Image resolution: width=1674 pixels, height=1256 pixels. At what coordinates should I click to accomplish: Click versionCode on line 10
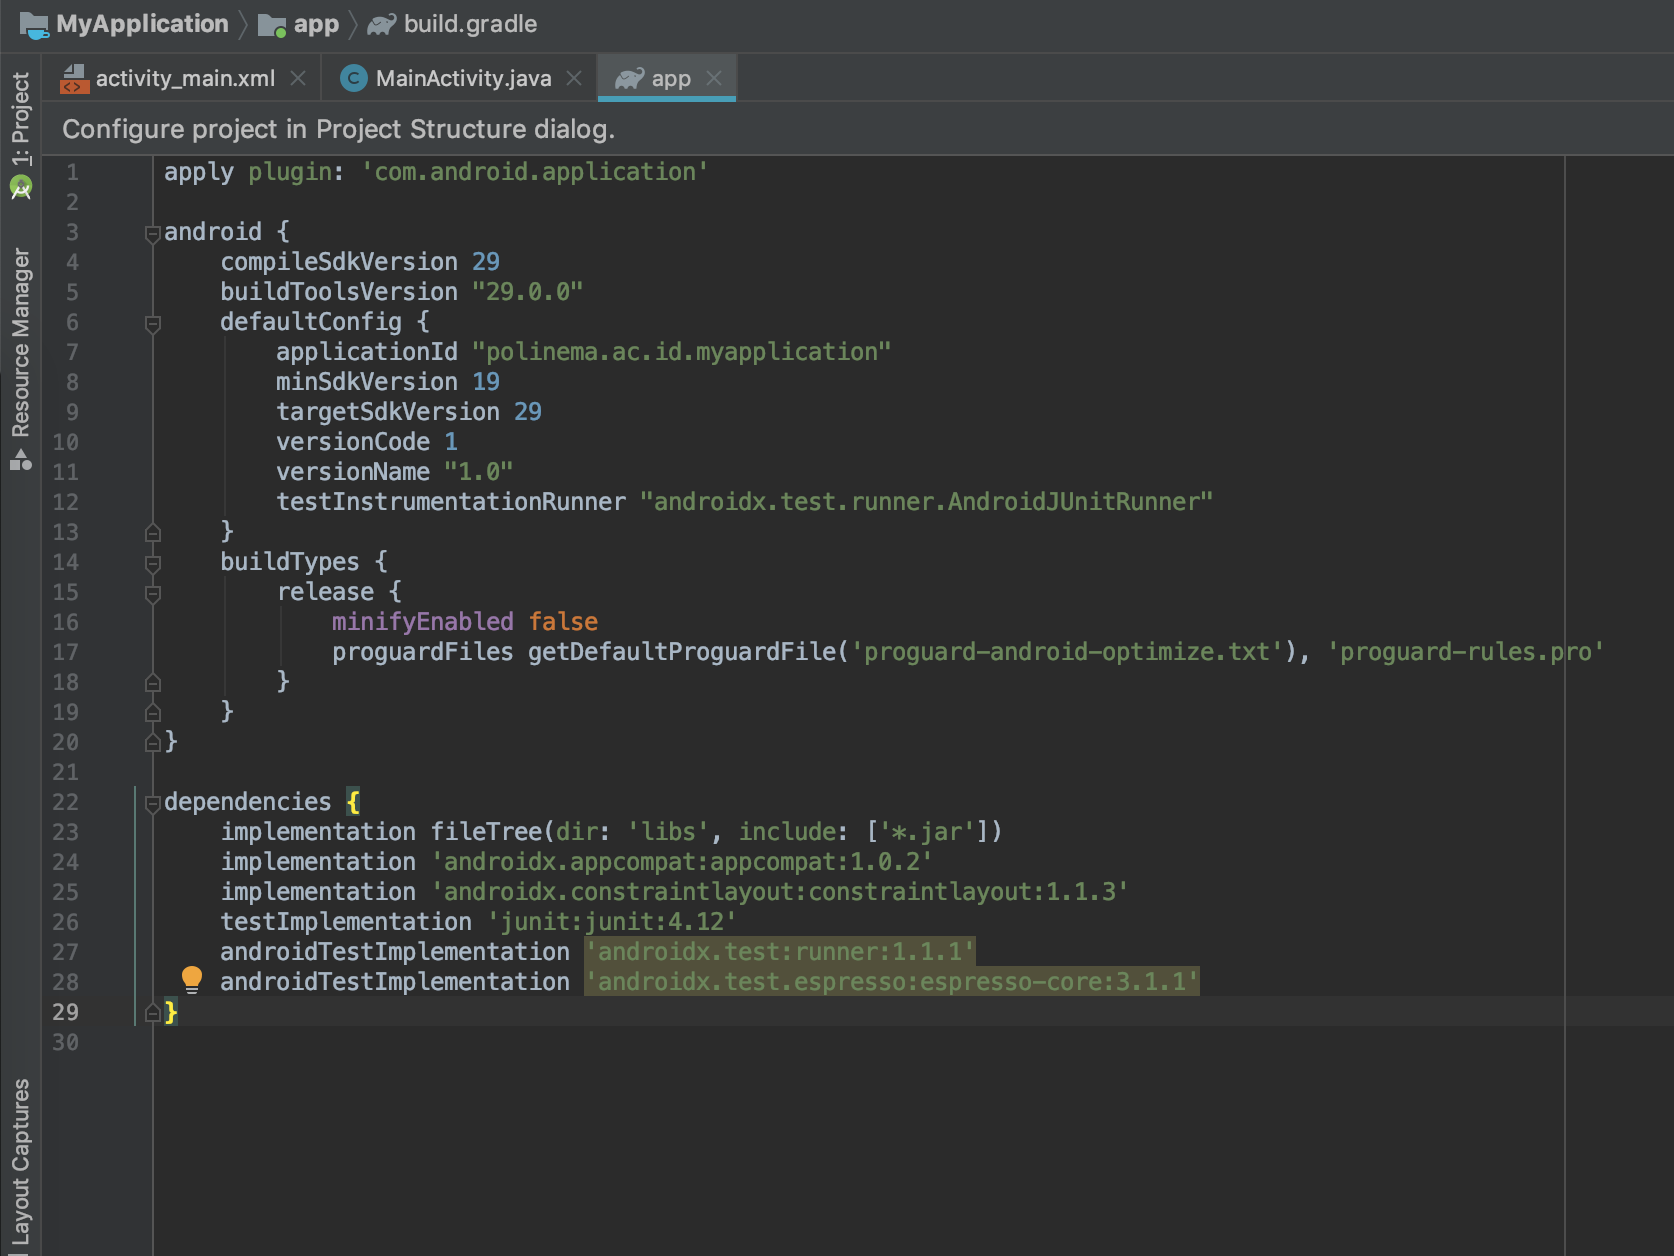tap(353, 442)
